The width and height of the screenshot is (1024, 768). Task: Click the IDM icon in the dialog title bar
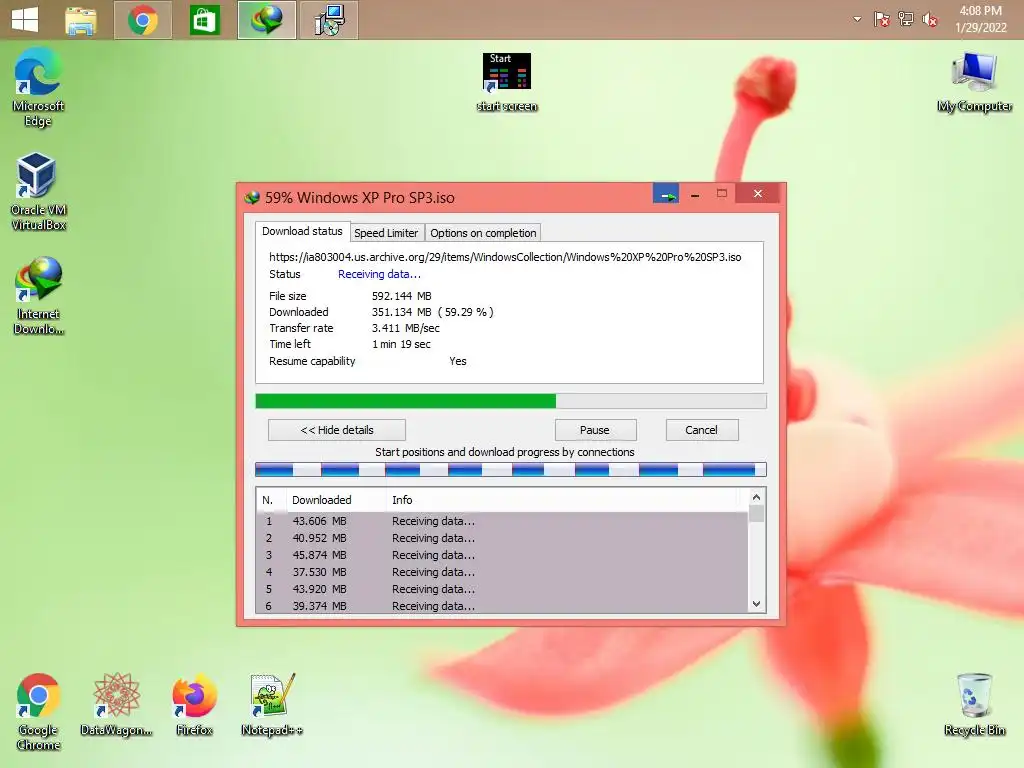[x=251, y=197]
